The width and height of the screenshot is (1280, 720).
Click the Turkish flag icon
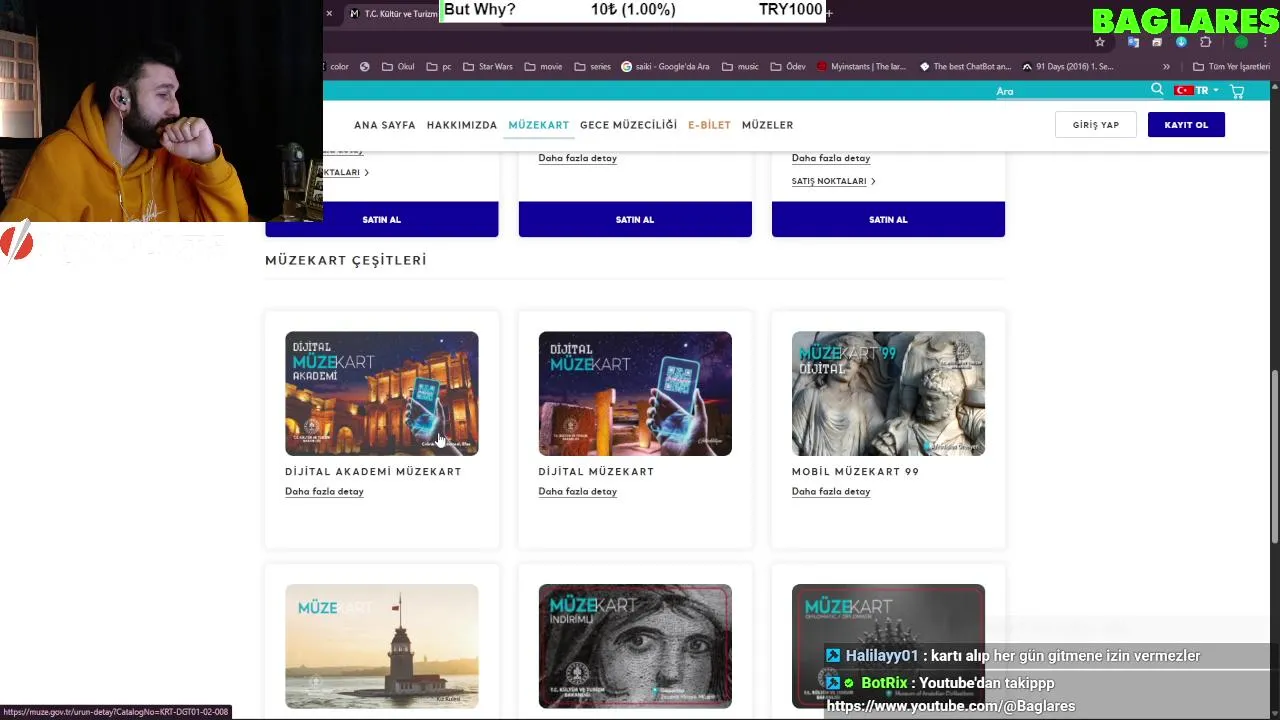1184,90
